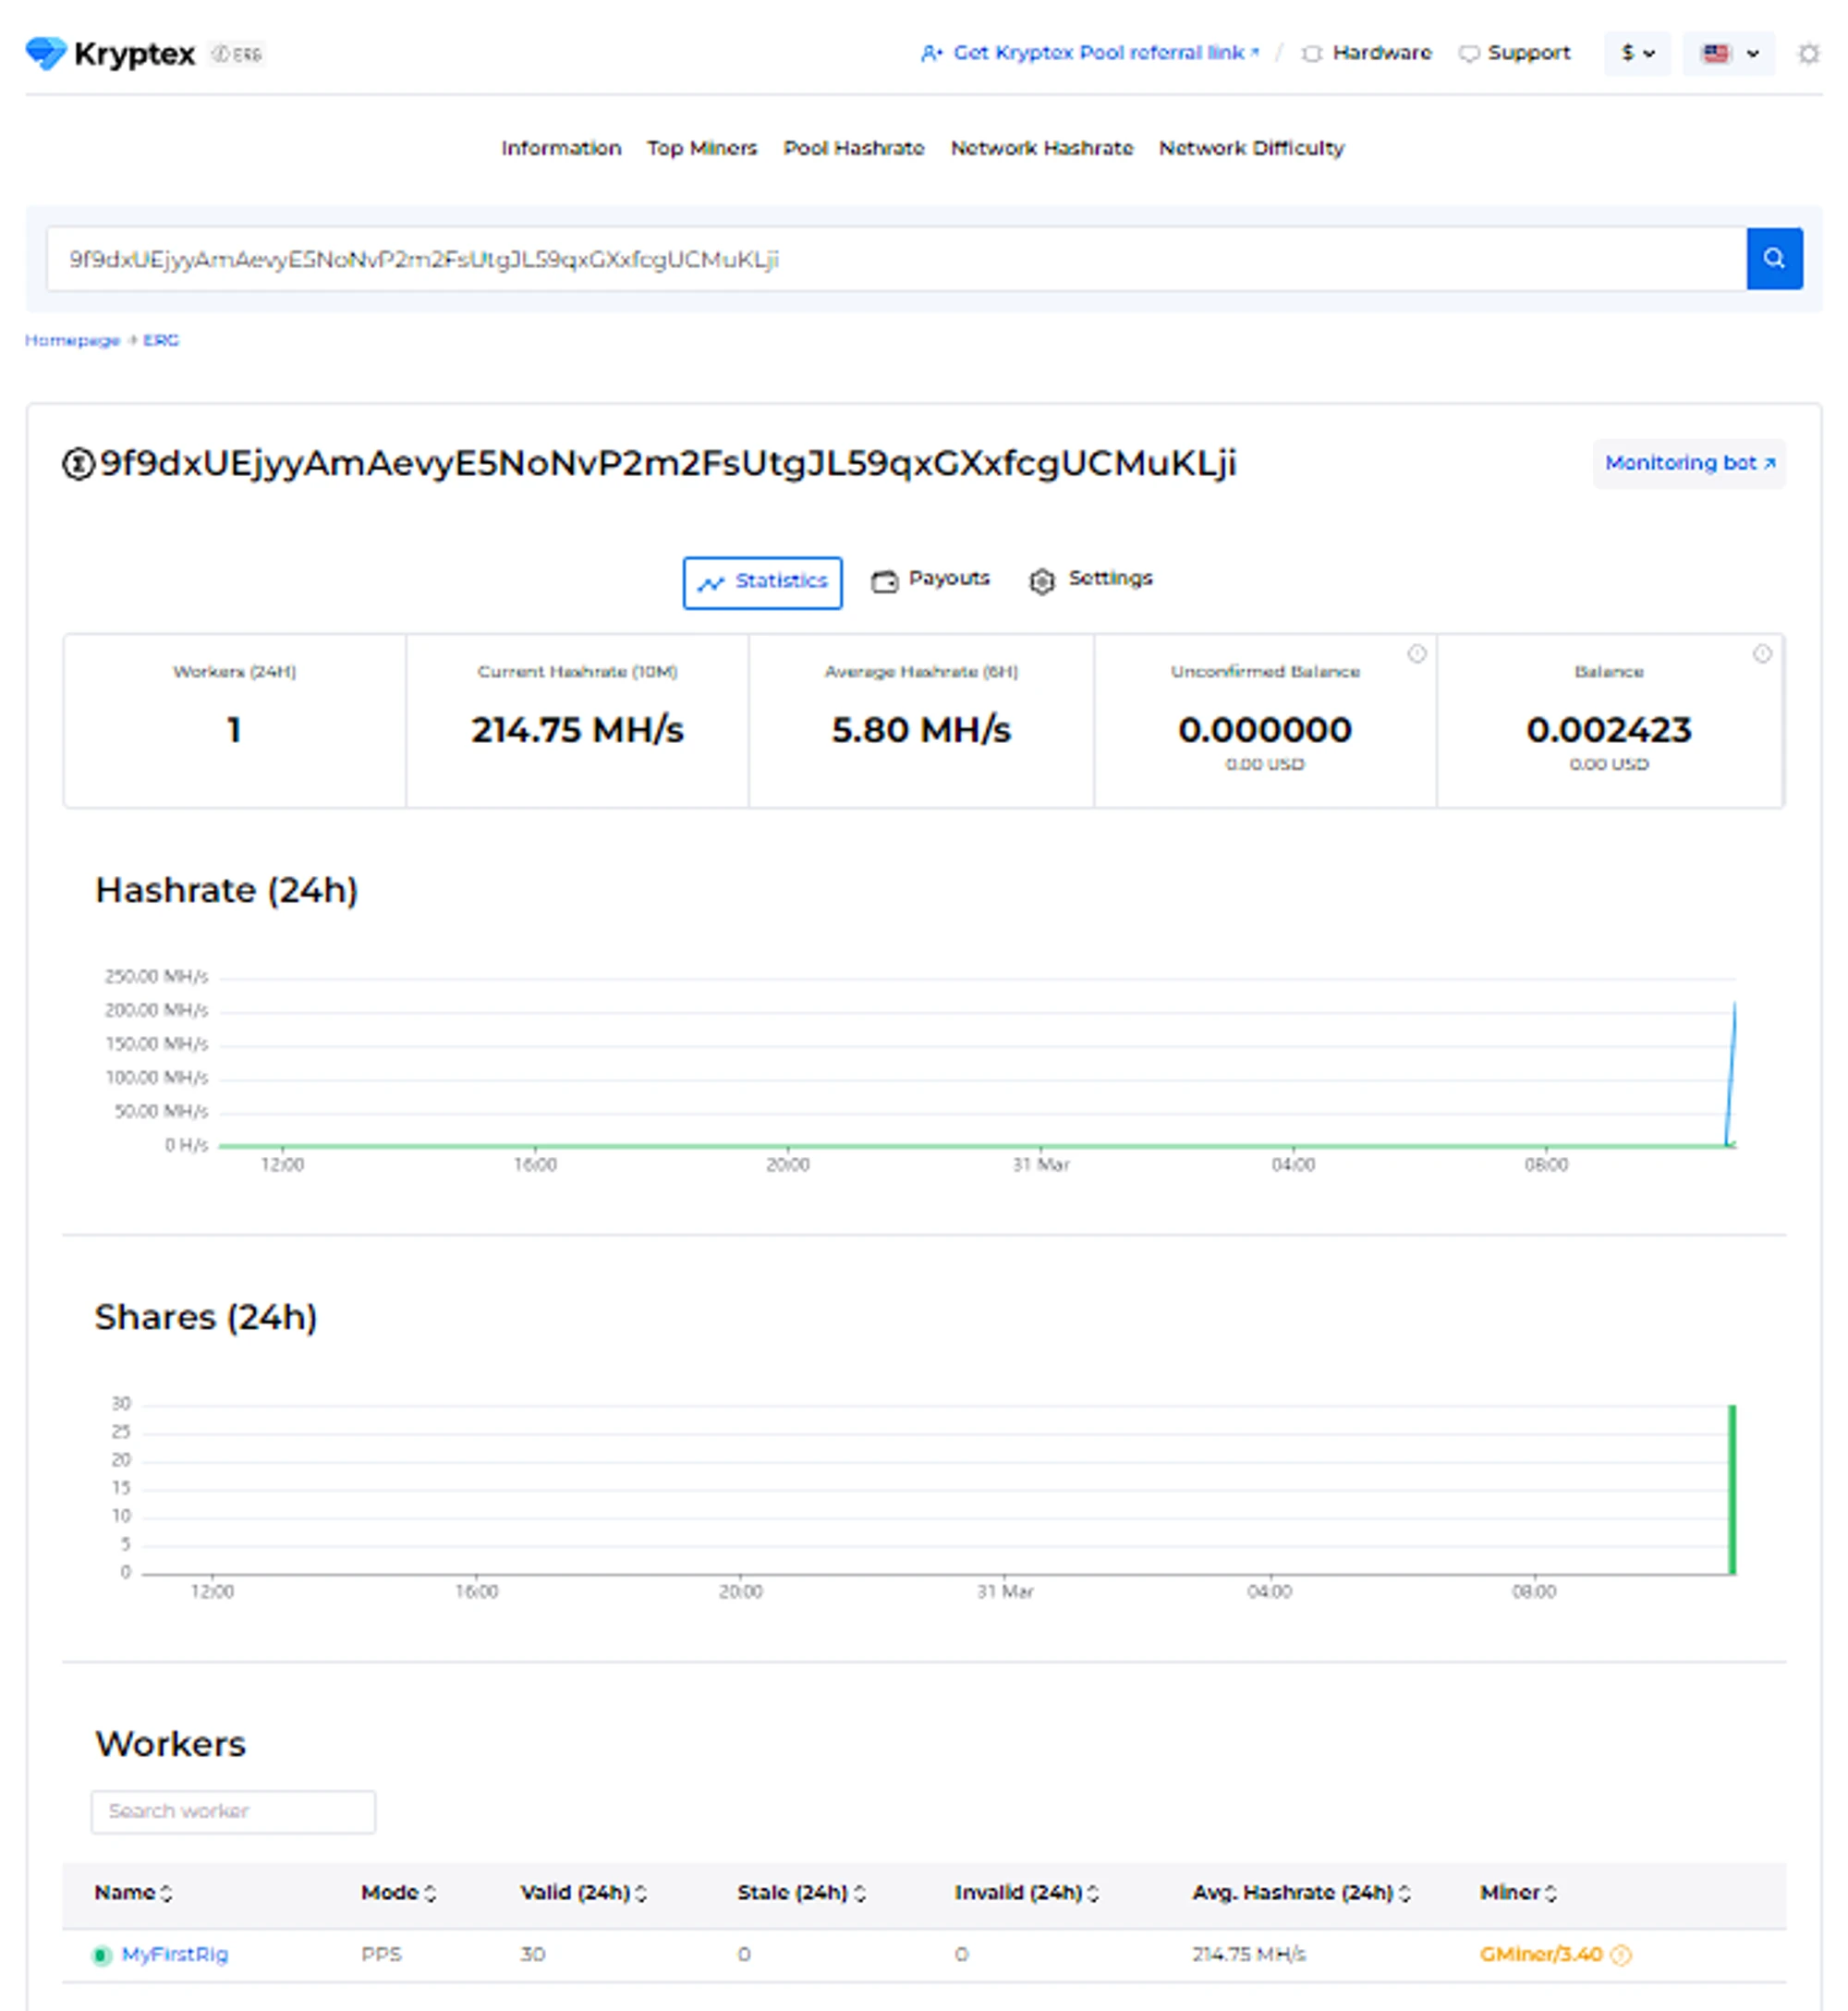The height and width of the screenshot is (2011, 1848).
Task: Click the MyFirstRig worker link
Action: pyautogui.click(x=175, y=1954)
